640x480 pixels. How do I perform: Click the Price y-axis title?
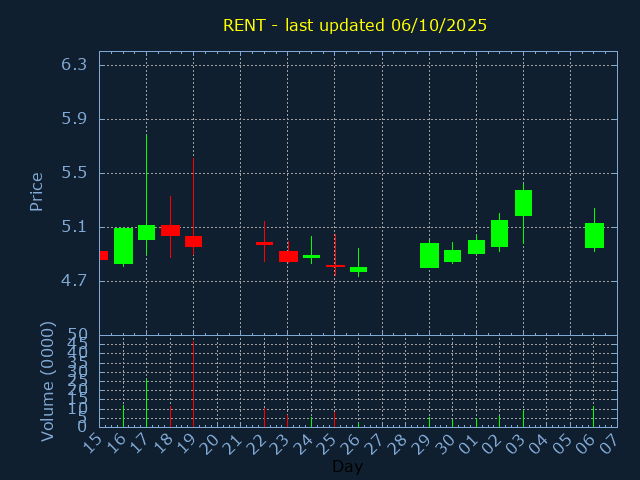37,191
